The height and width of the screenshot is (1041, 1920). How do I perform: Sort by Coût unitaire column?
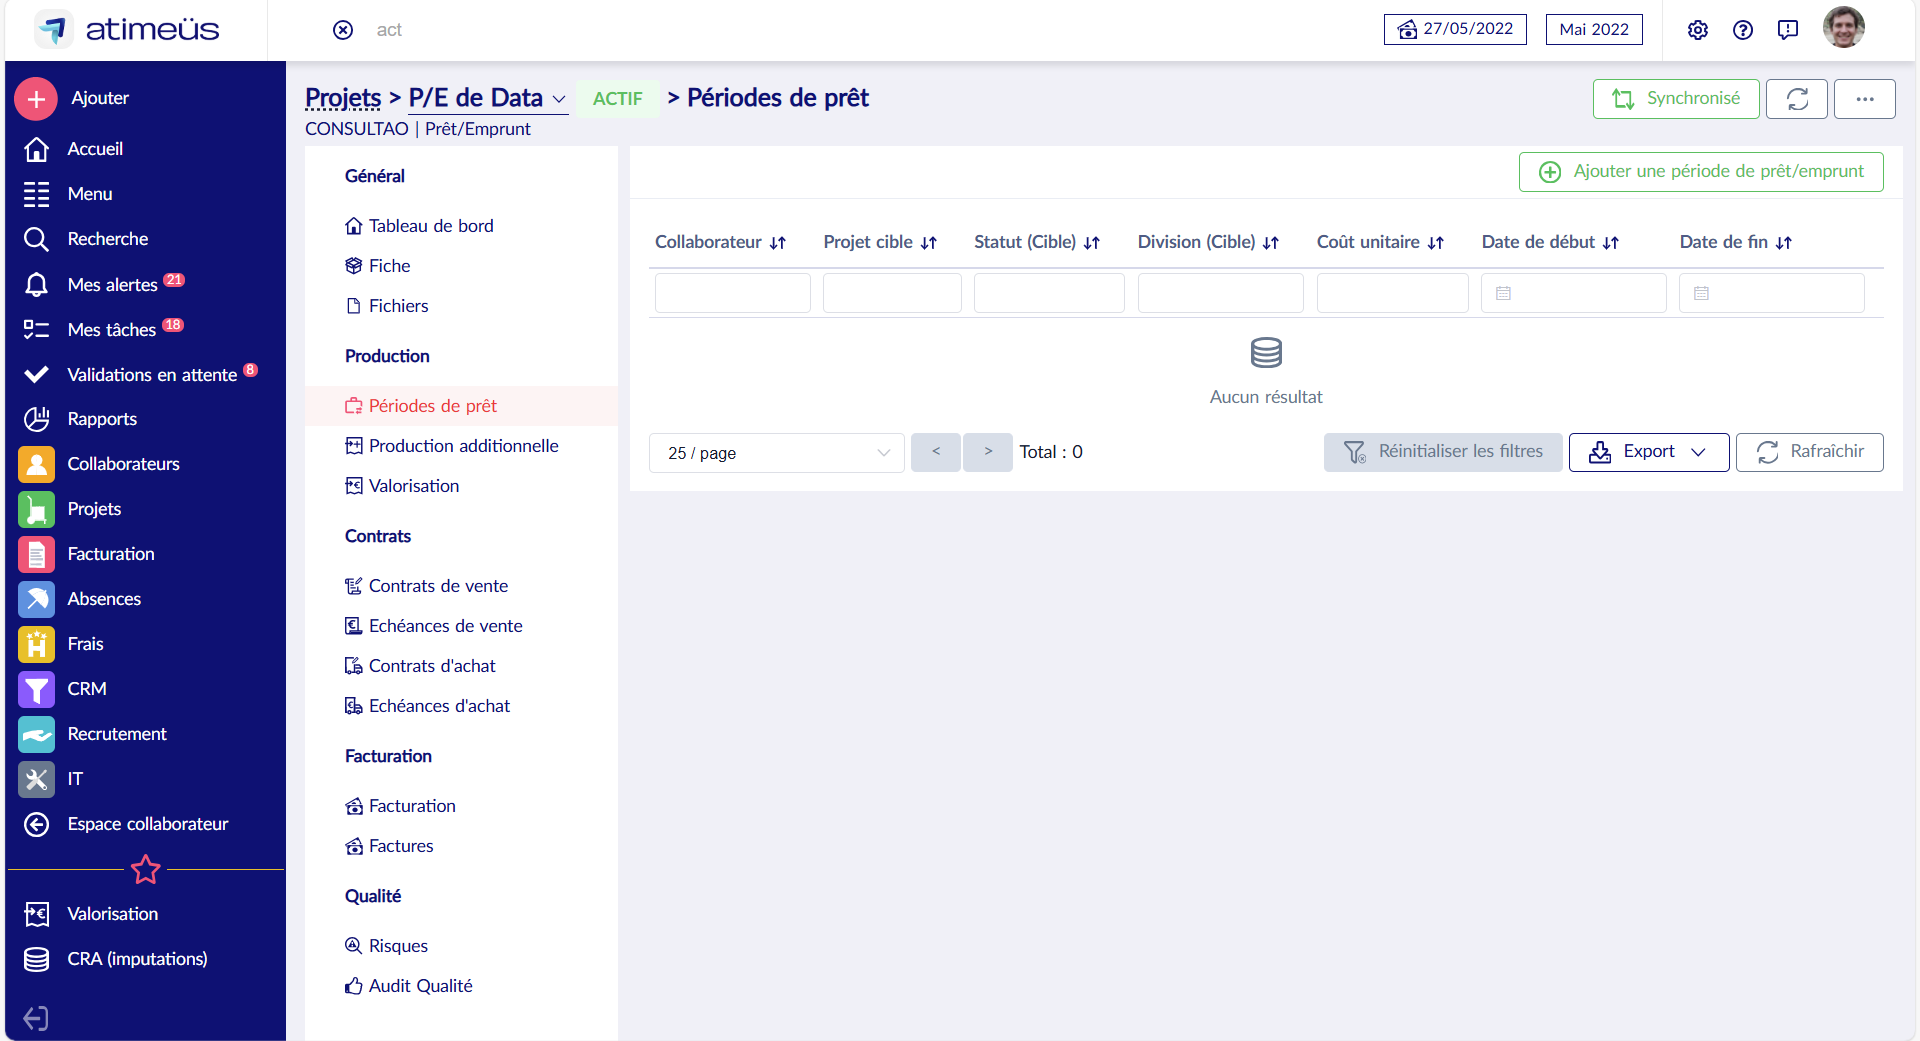tap(1436, 243)
